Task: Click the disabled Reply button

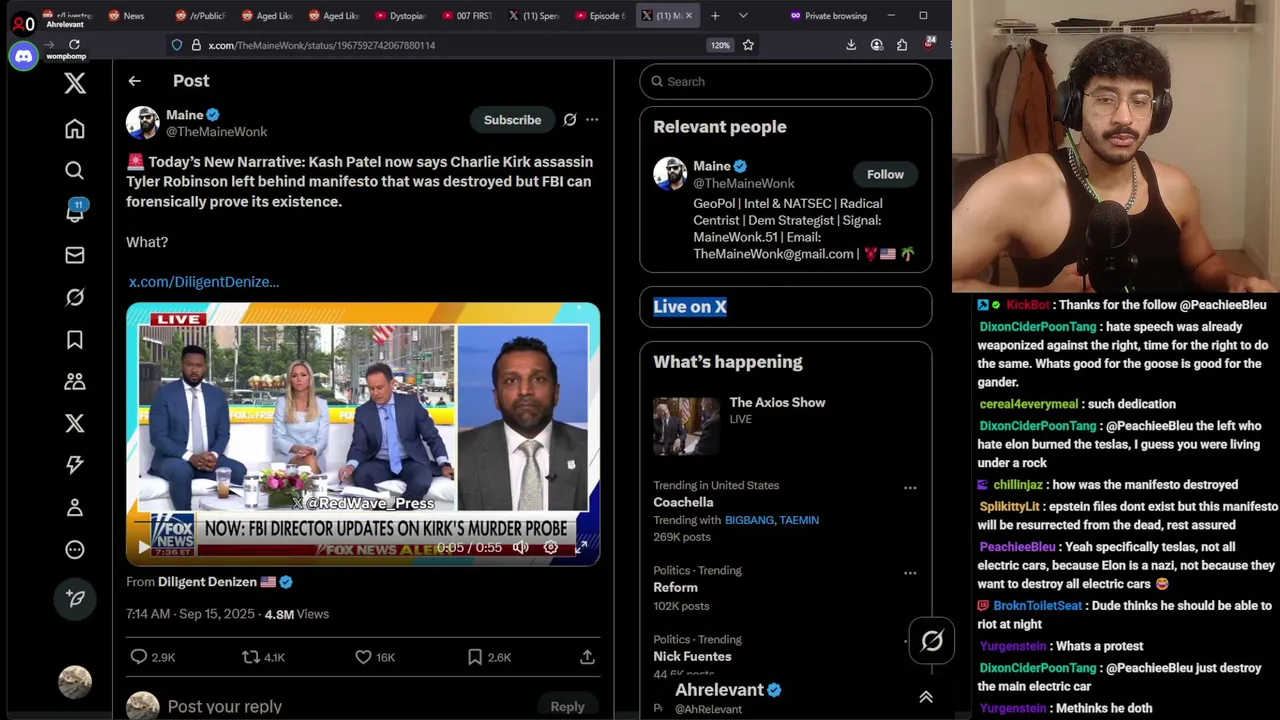Action: pos(567,706)
